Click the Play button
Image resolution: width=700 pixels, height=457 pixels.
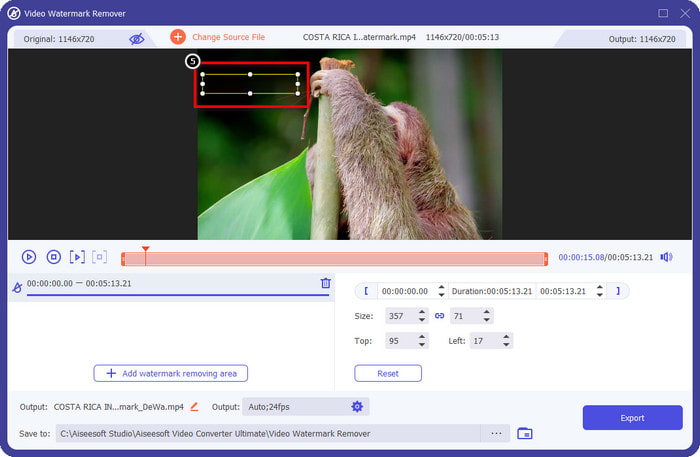(x=29, y=257)
